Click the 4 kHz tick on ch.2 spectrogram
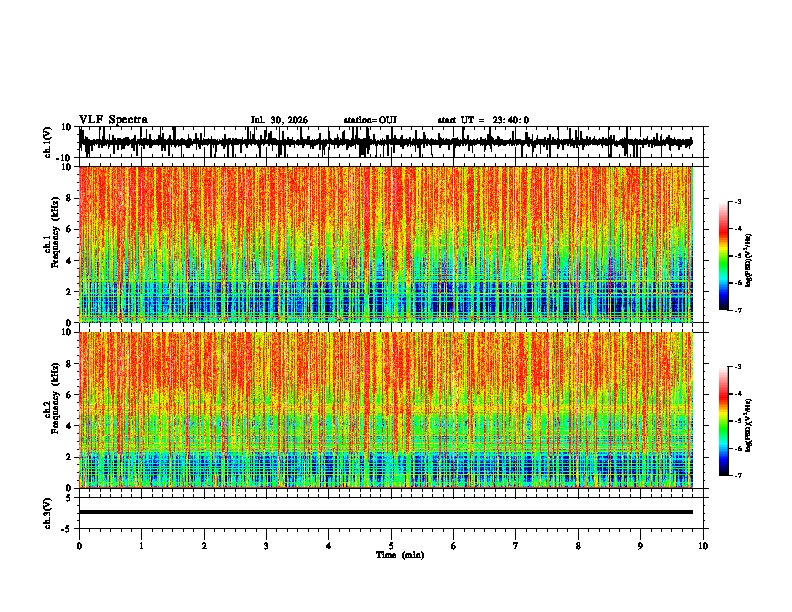The height and width of the screenshot is (612, 792). click(x=69, y=426)
